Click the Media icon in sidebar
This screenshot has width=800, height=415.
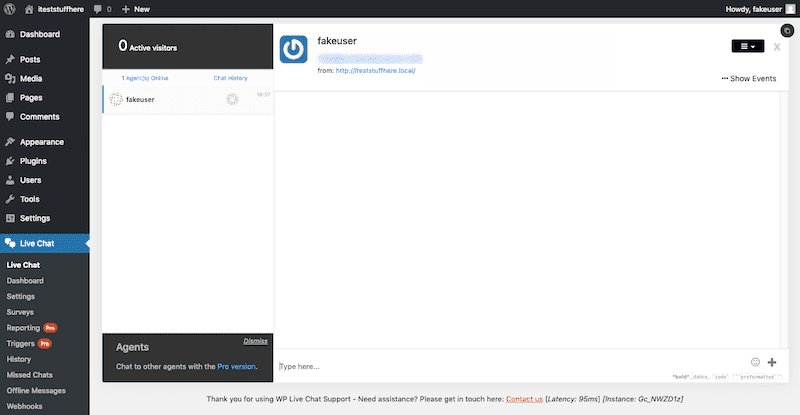10,79
